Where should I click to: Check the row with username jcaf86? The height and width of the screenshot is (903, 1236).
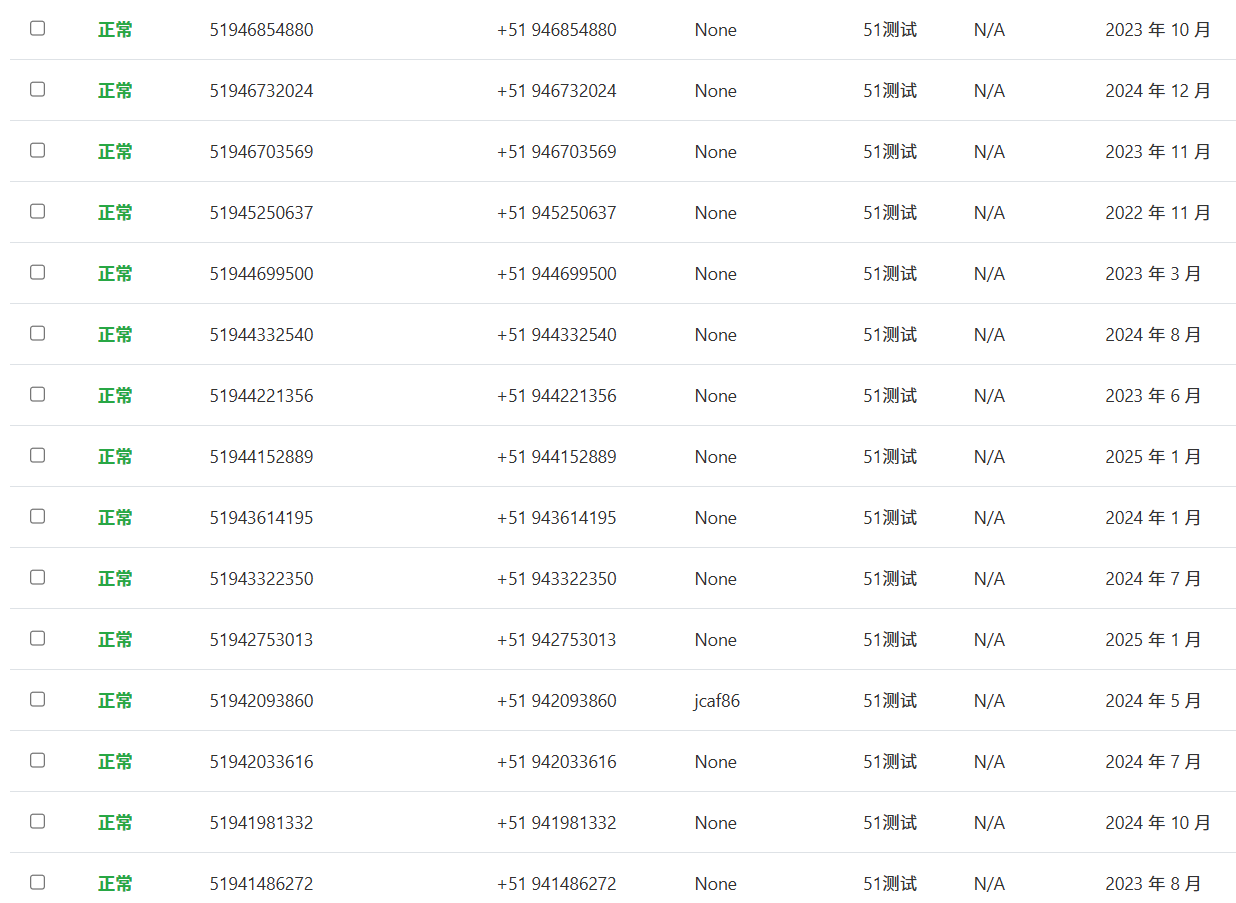coord(38,700)
